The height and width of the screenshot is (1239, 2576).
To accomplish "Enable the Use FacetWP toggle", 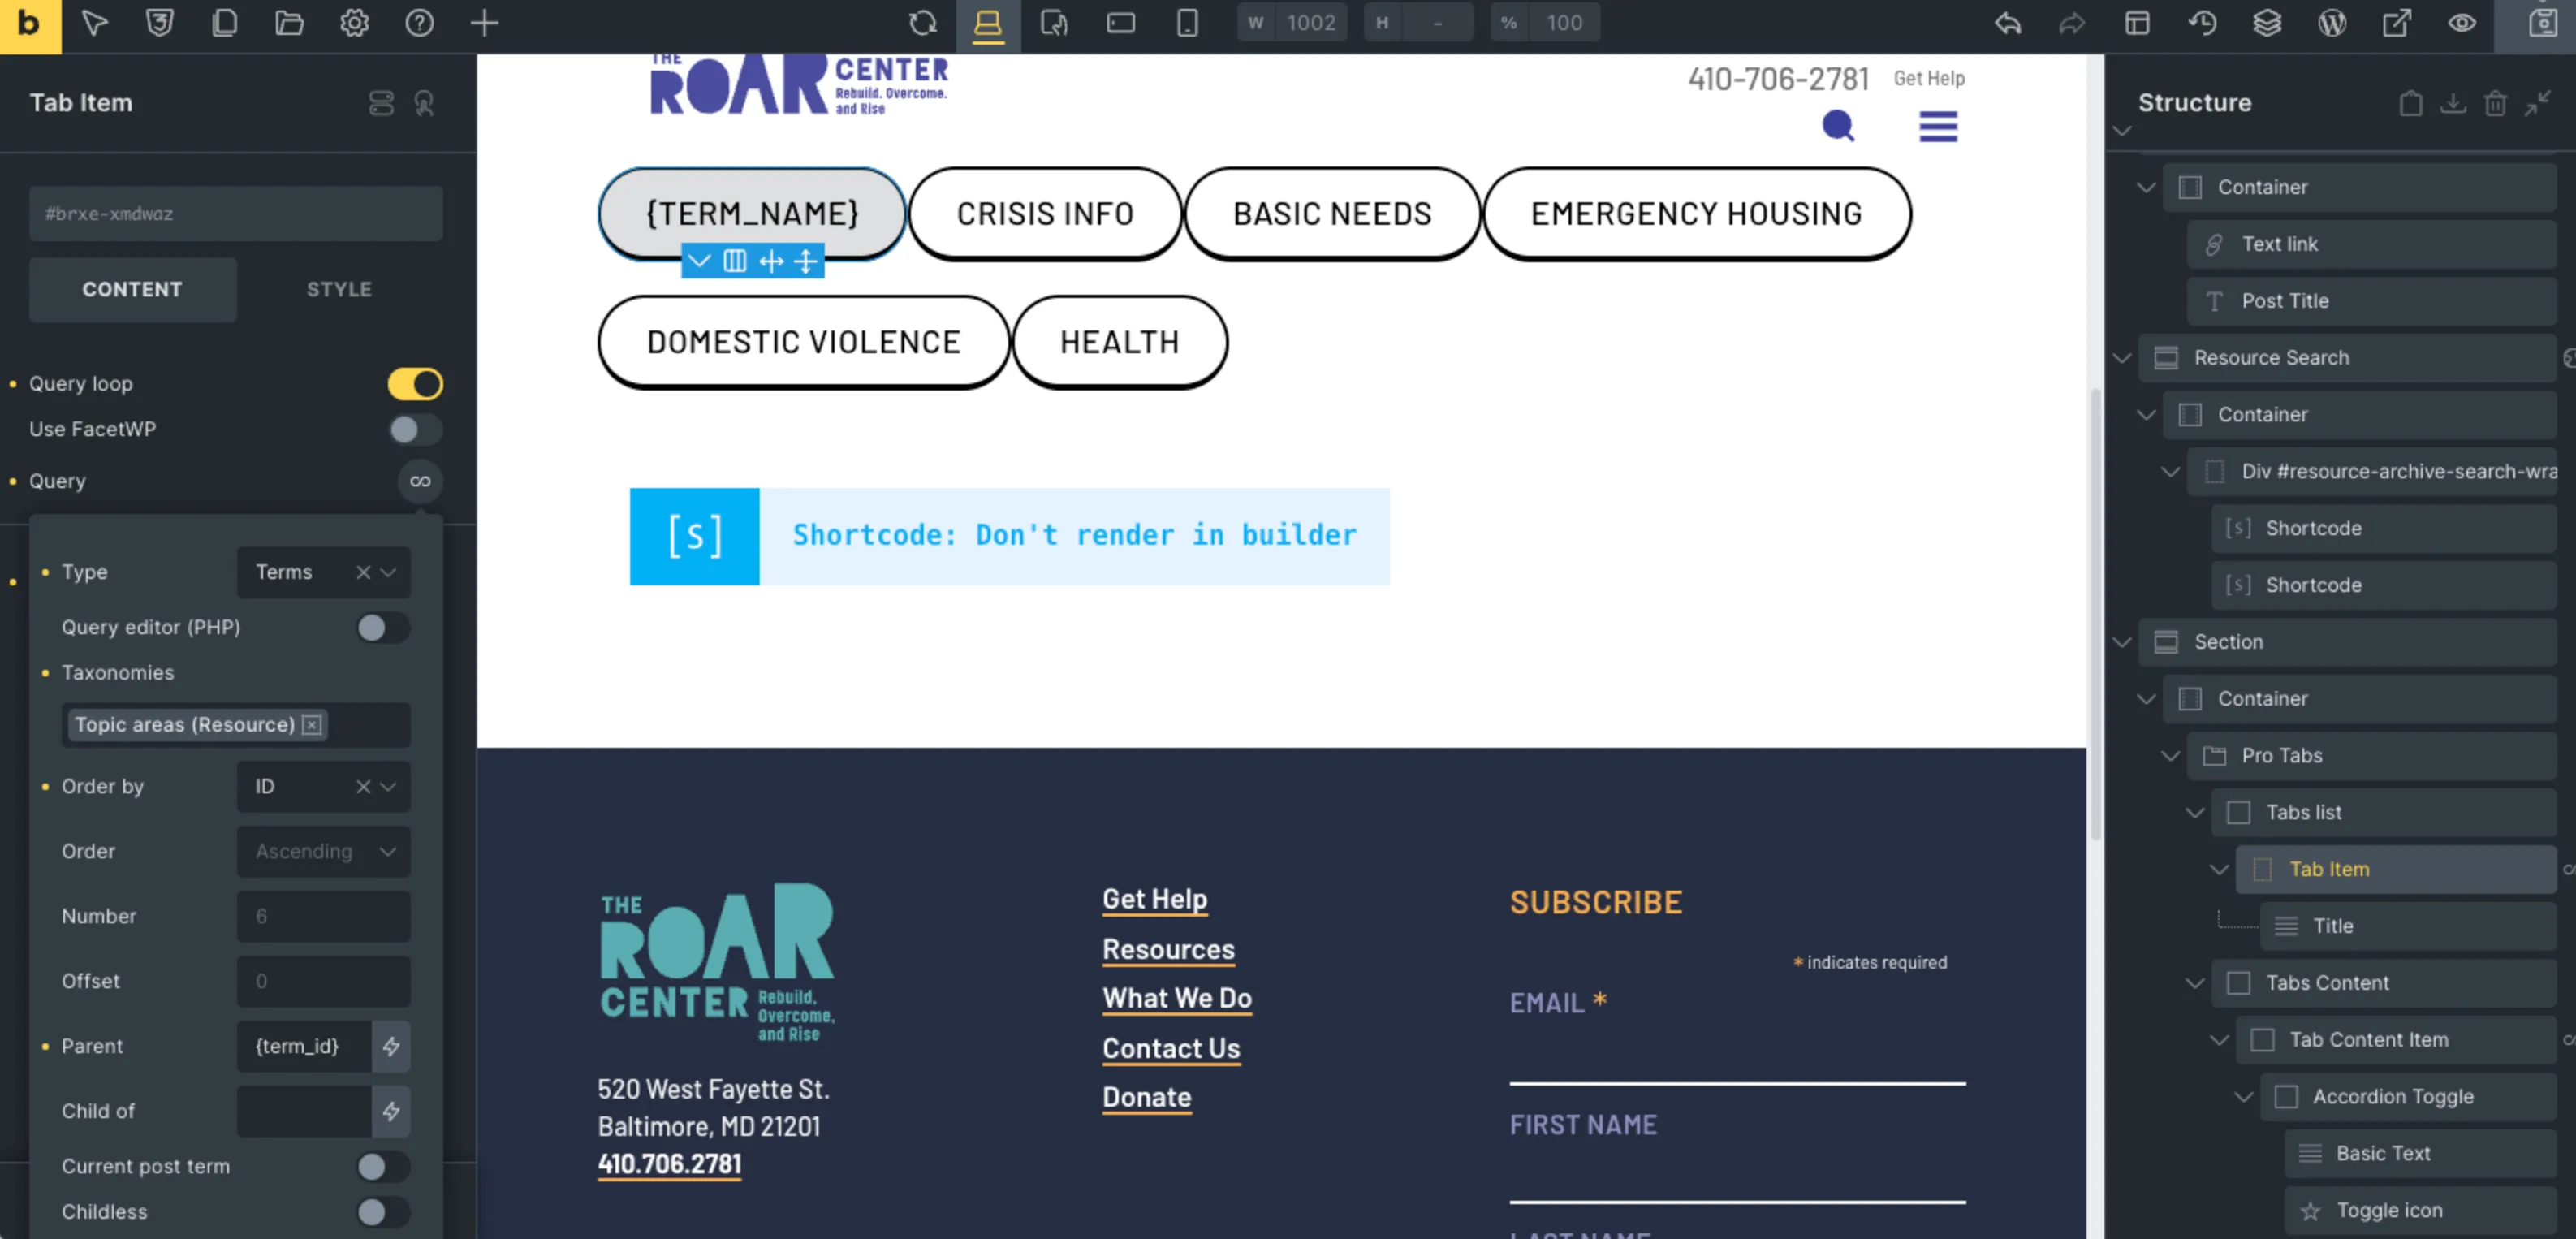I will click(414, 429).
